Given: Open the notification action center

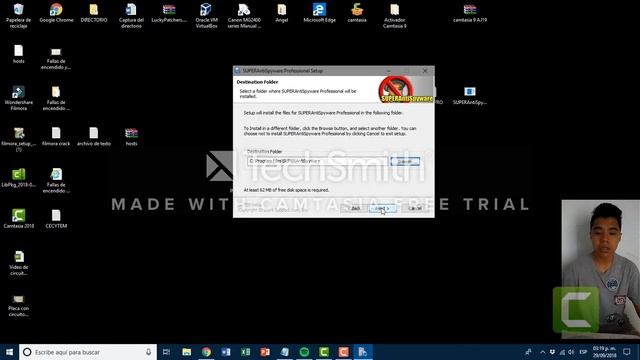Looking at the screenshot, I should pos(627,352).
